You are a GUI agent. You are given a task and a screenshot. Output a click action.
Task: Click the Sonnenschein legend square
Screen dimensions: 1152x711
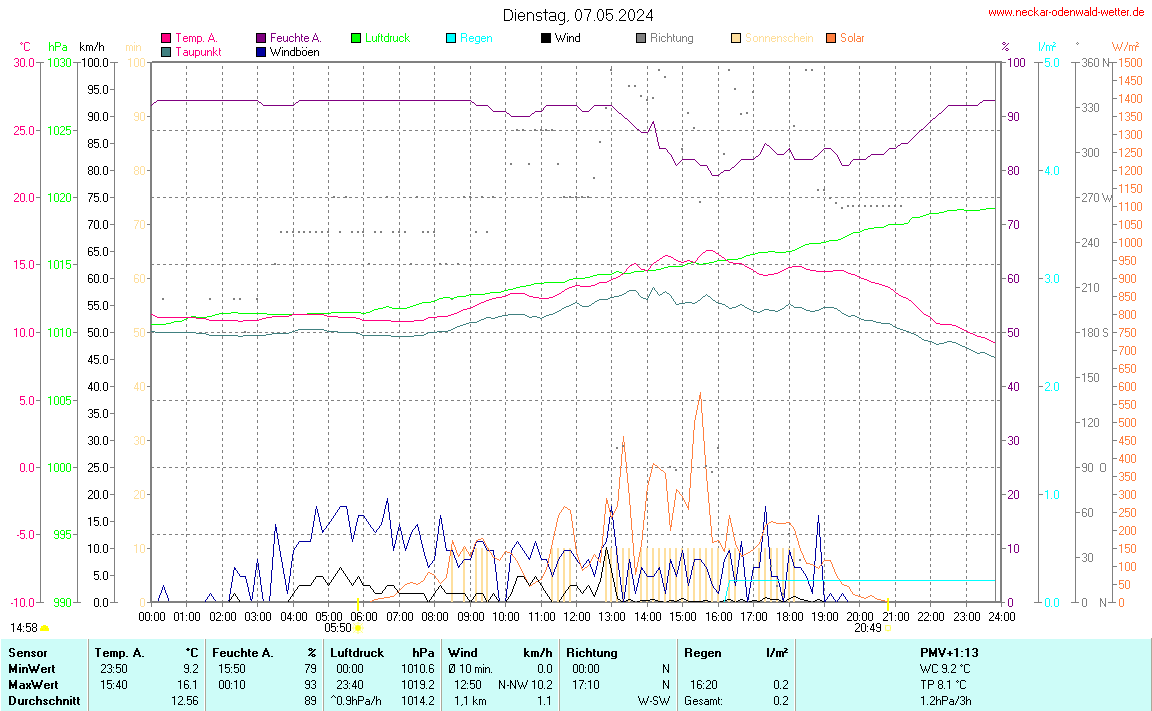(x=736, y=38)
